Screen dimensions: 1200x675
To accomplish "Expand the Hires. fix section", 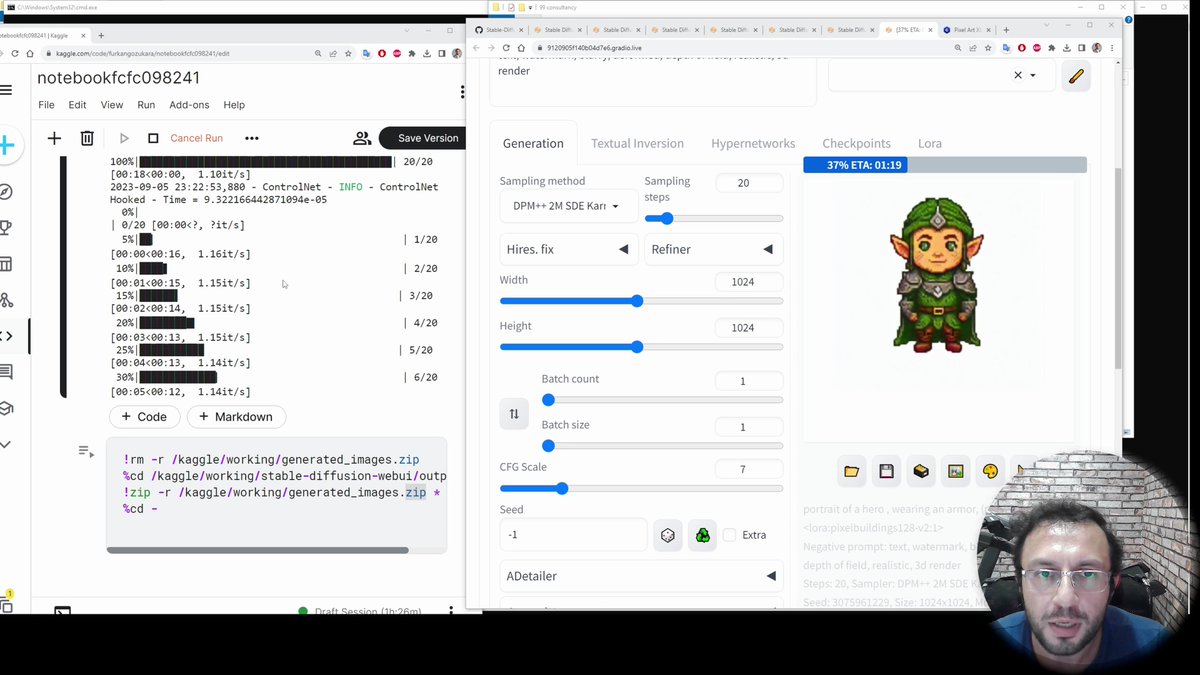I will 568,249.
